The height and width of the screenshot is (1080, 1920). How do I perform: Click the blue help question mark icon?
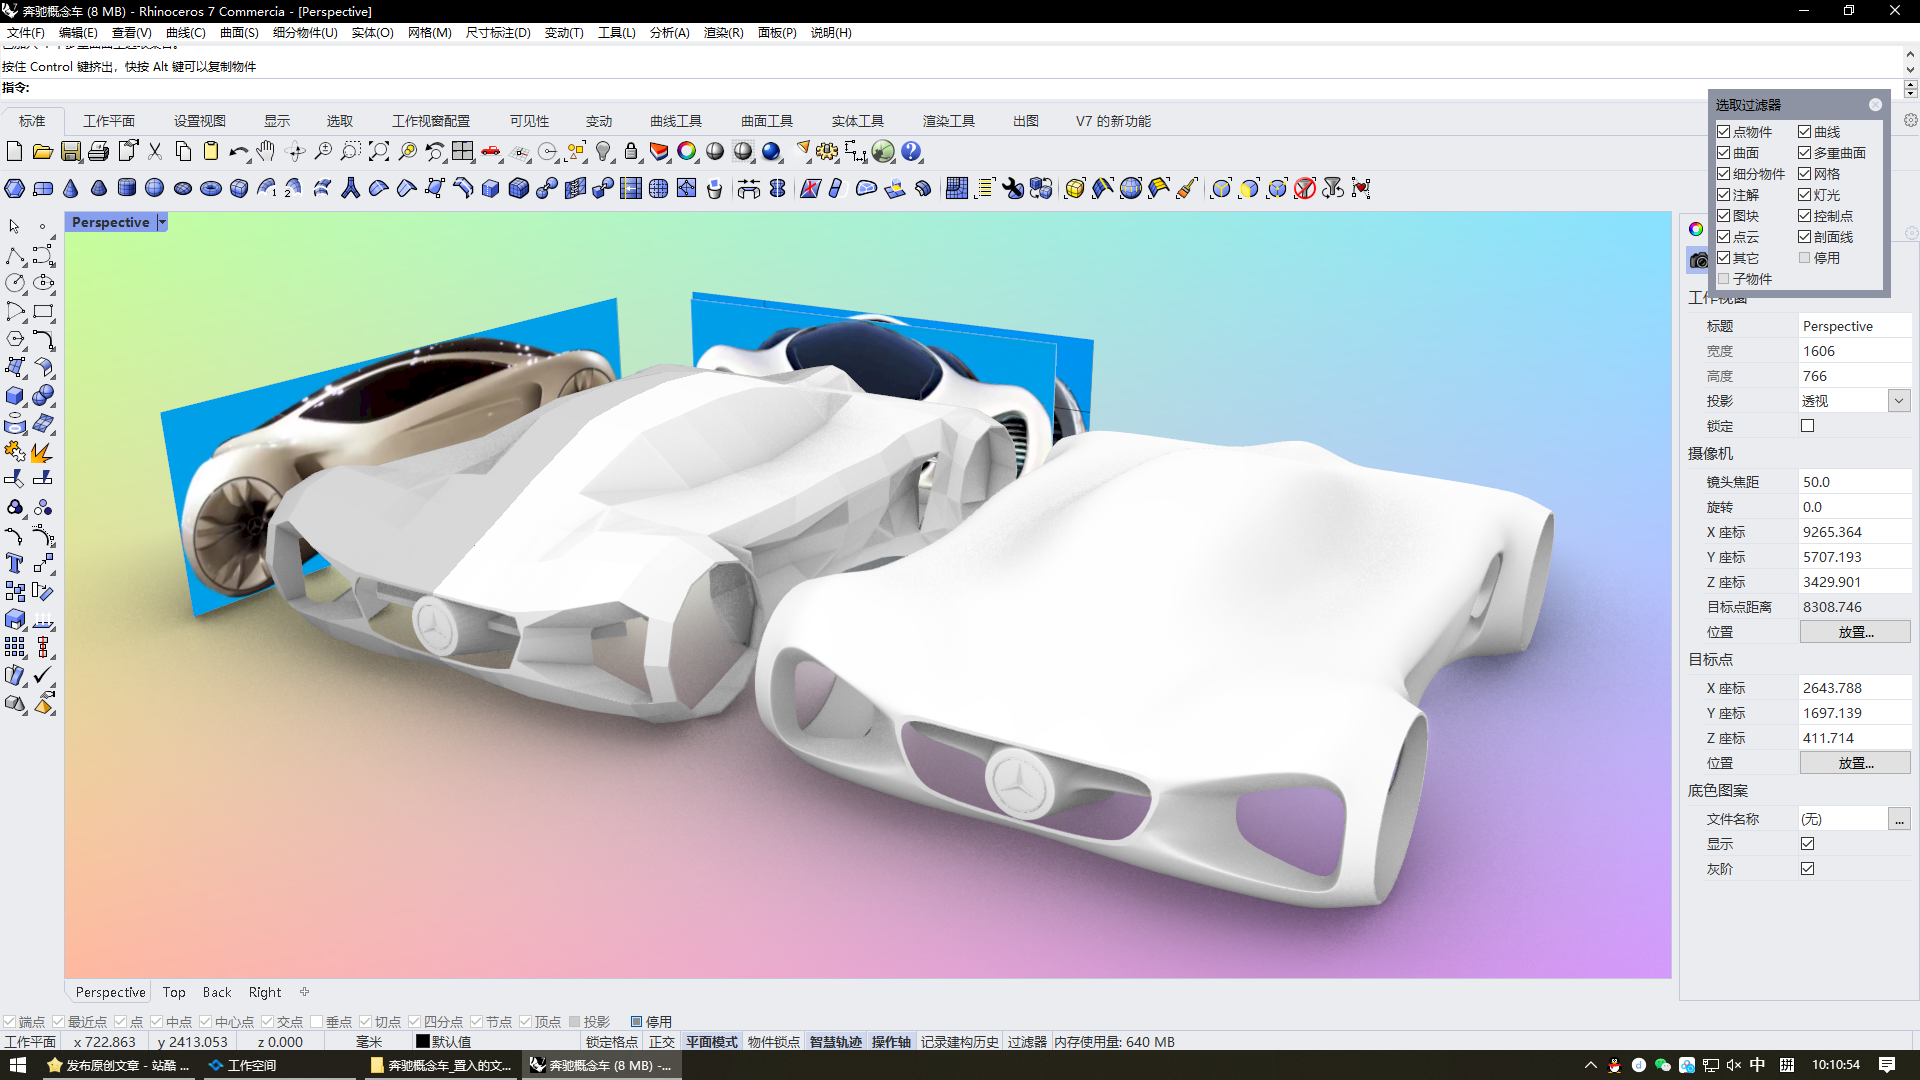tap(910, 152)
